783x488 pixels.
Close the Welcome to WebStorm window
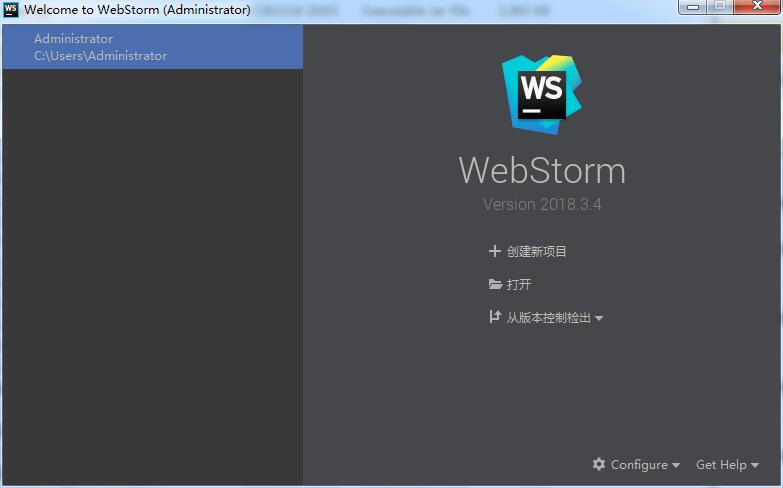click(757, 6)
